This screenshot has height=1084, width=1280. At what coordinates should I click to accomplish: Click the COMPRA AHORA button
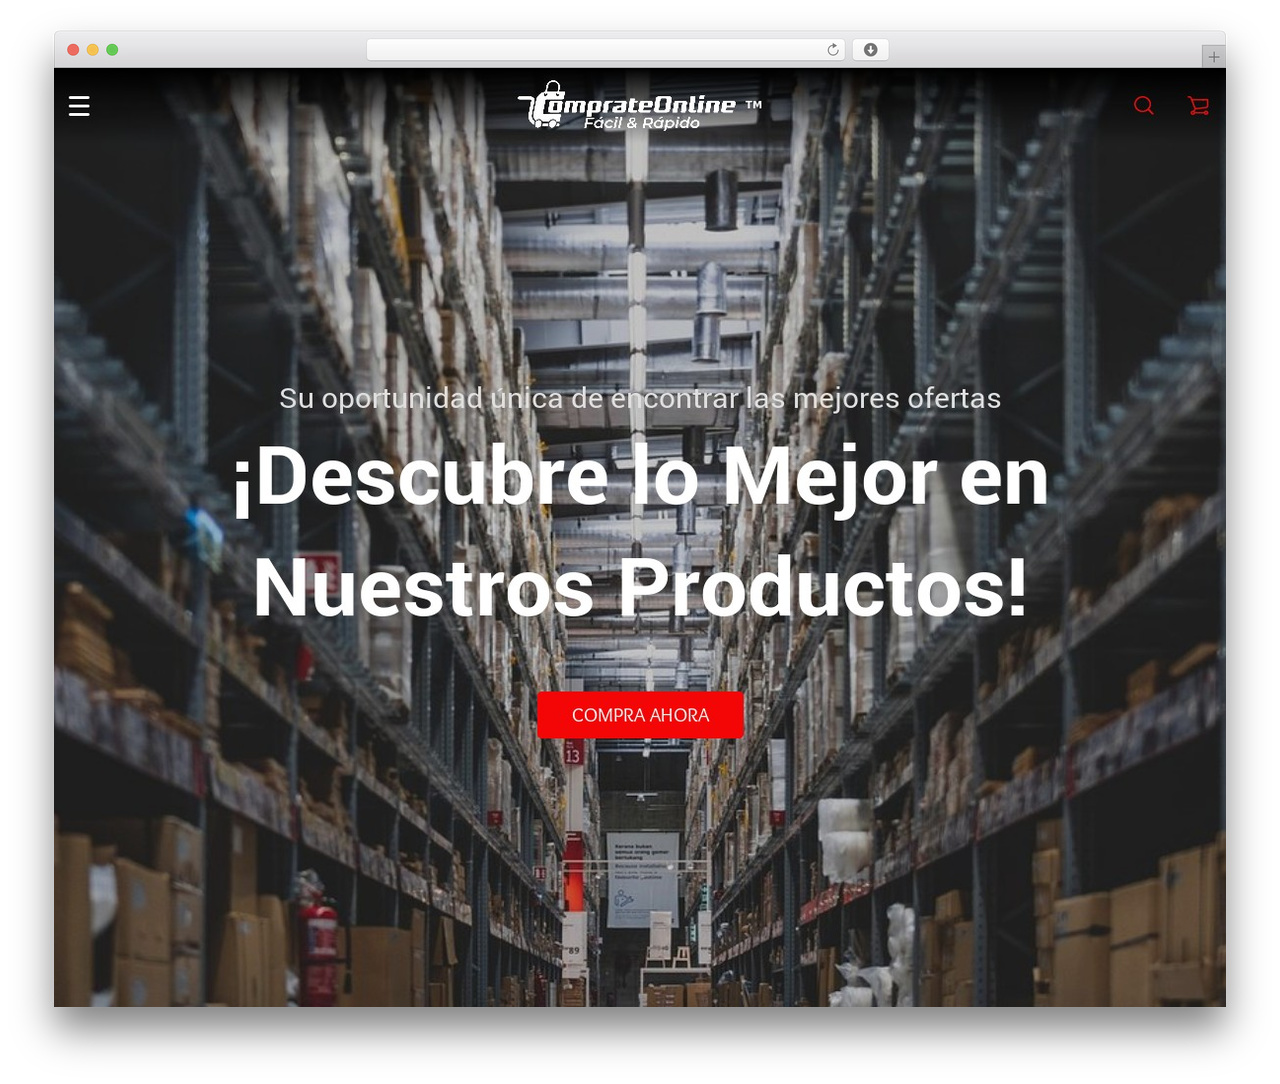(x=640, y=715)
